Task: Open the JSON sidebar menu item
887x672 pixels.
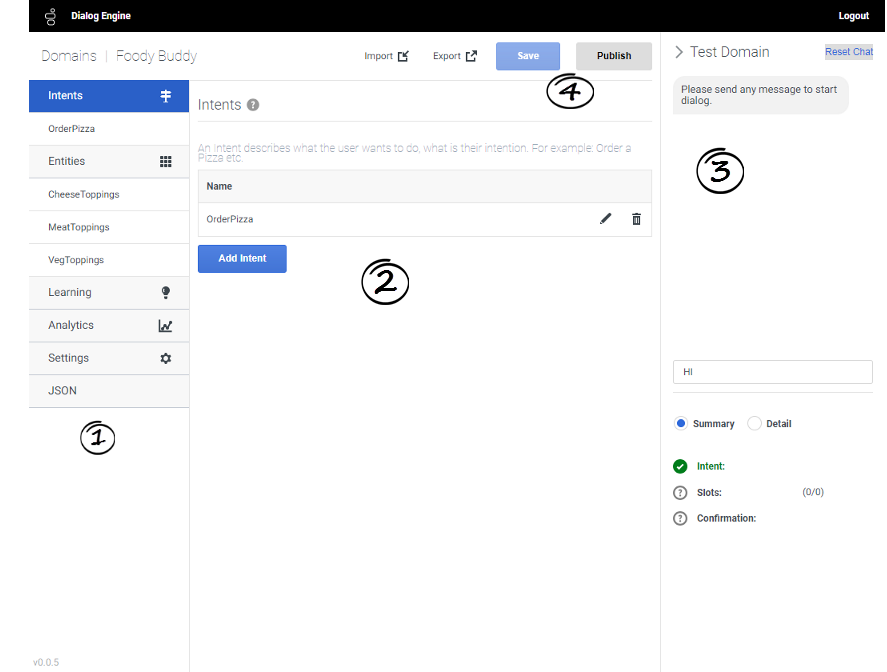Action: click(63, 391)
